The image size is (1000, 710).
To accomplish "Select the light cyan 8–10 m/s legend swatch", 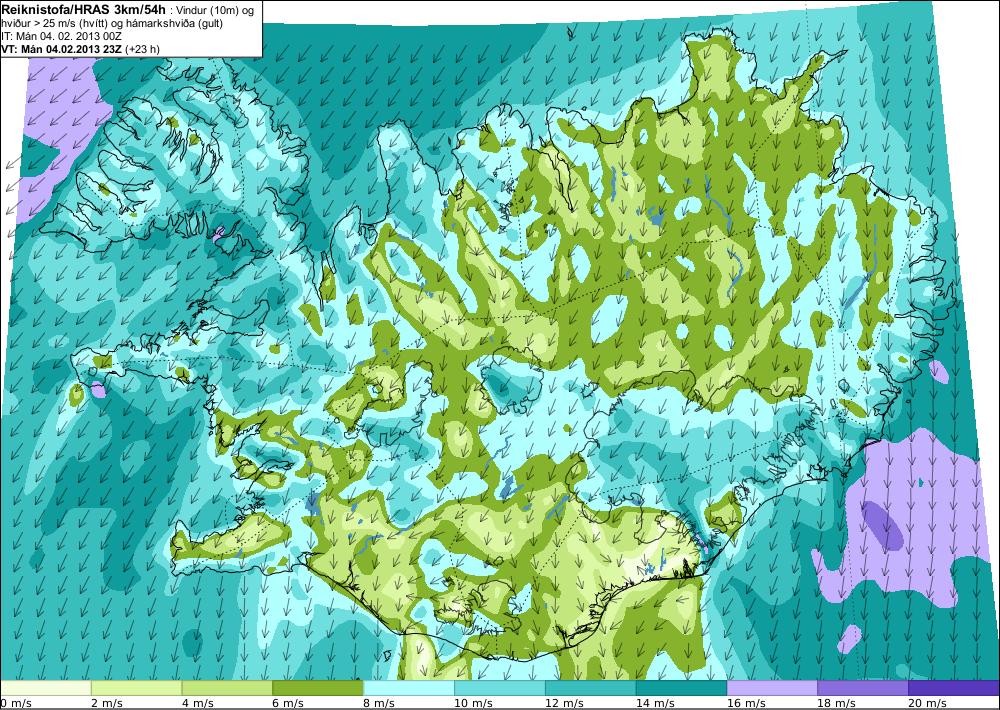I will coord(409,688).
